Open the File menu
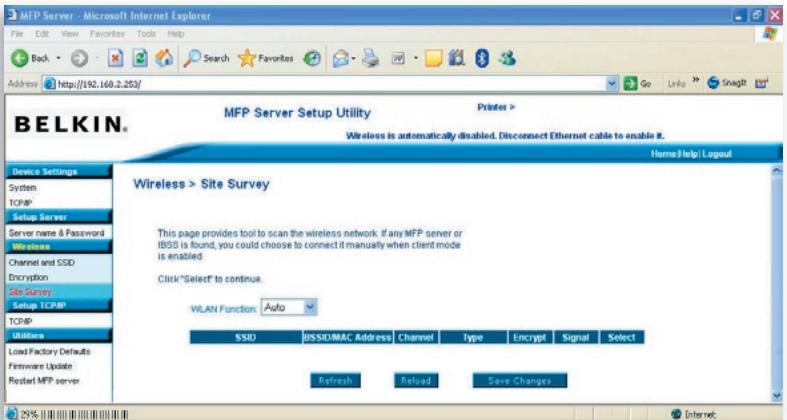 [17, 34]
